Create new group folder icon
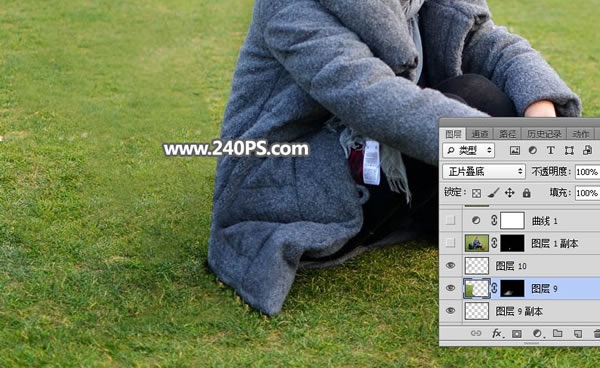The width and height of the screenshot is (600, 368). 558,334
